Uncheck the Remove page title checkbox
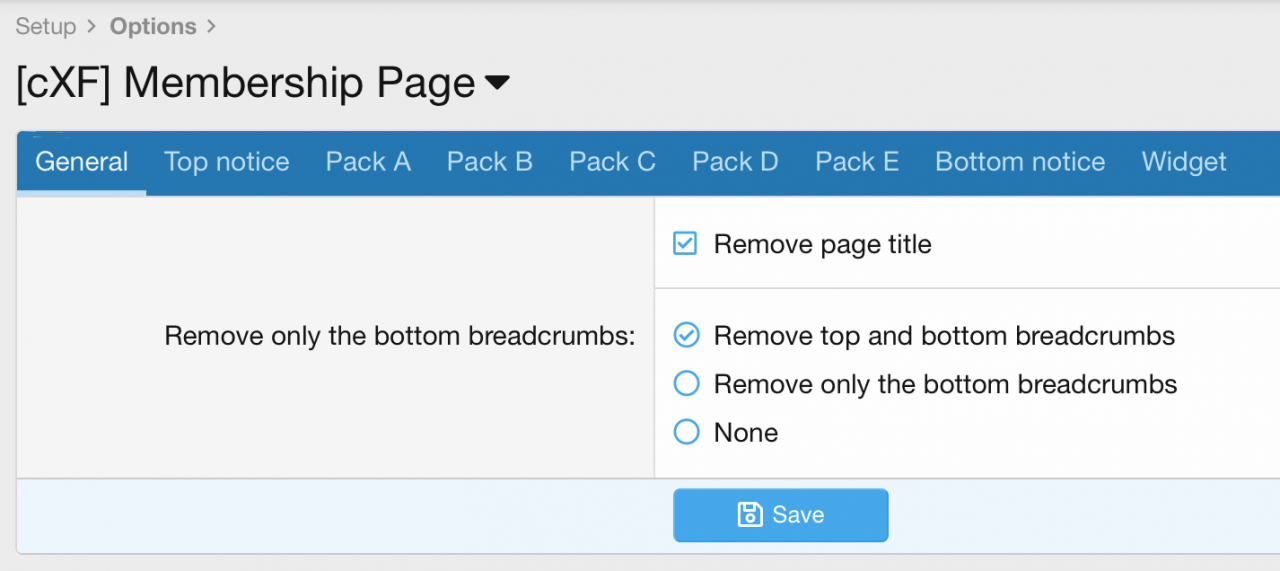This screenshot has width=1280, height=571. tap(685, 244)
